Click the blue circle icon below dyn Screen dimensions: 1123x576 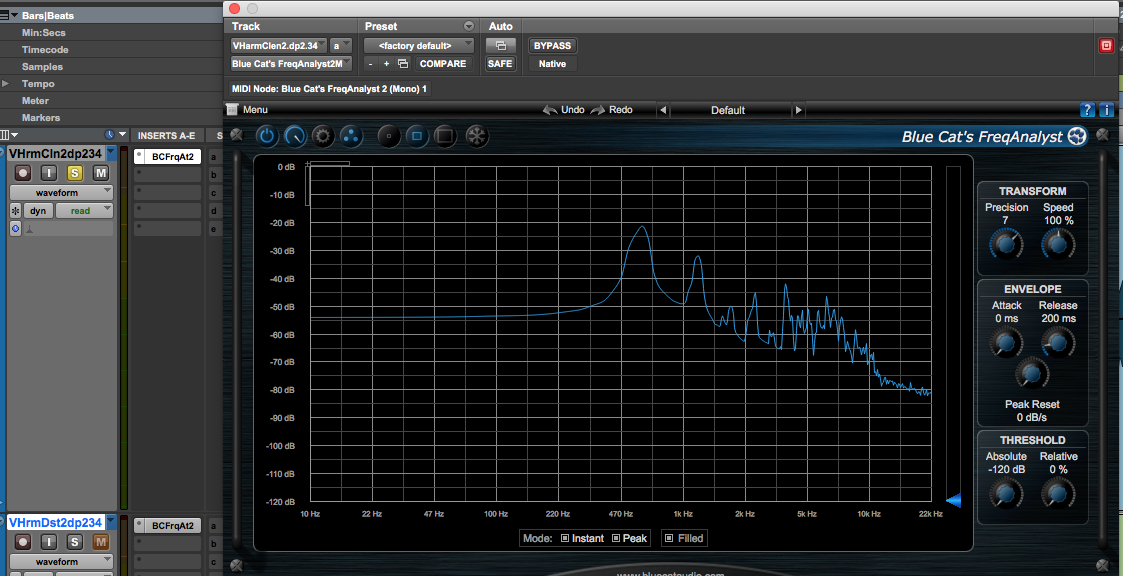[16, 229]
